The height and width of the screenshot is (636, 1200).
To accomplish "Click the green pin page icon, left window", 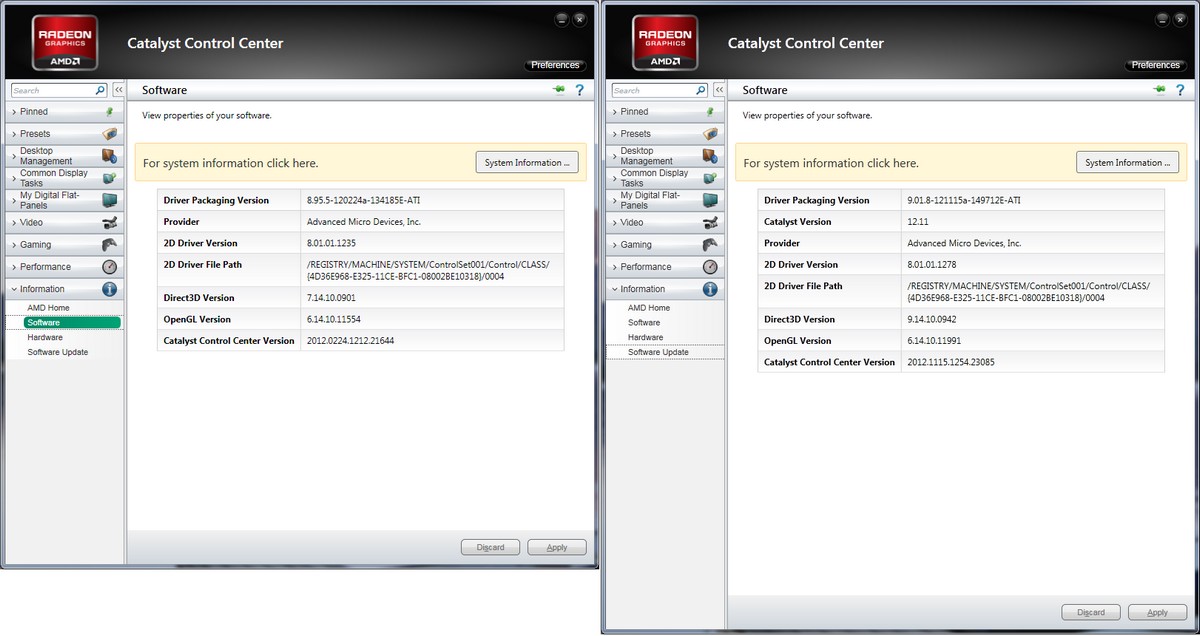I will point(558,90).
